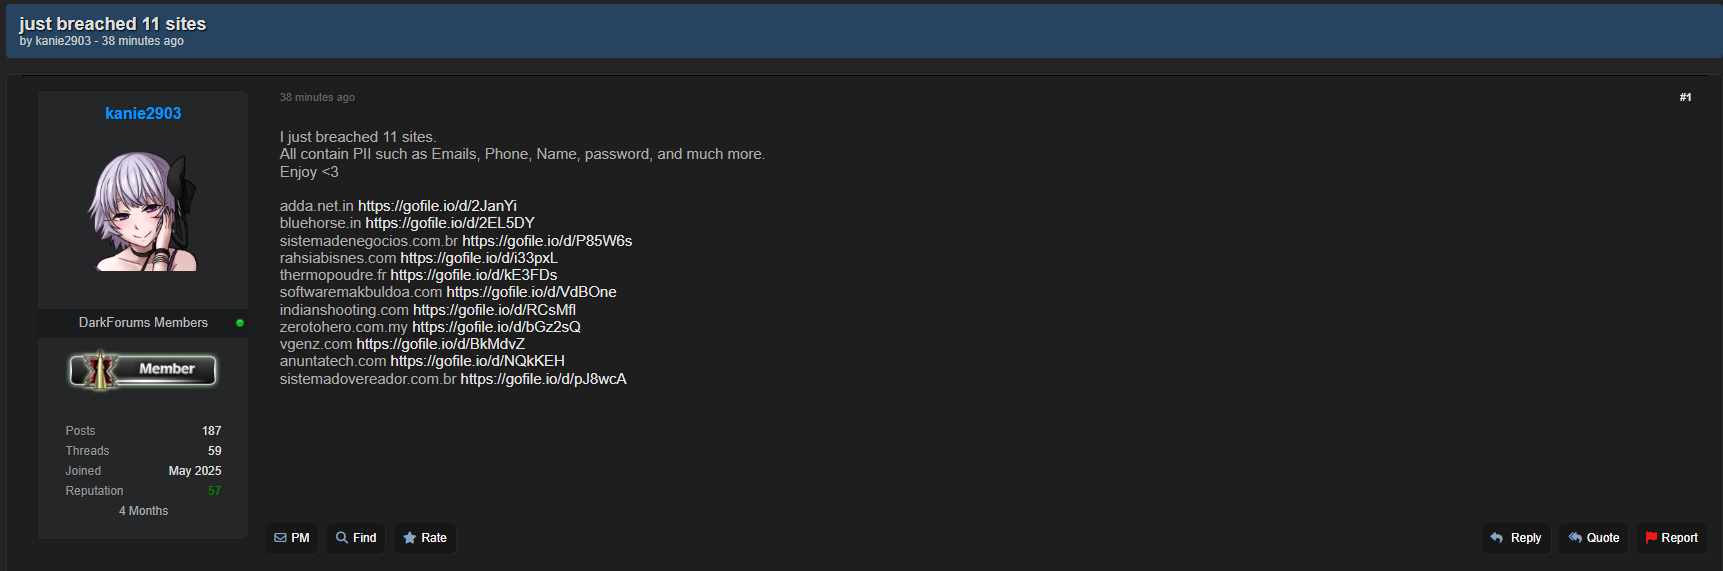Click the thread title in header
Viewport: 1723px width, 571px height.
click(x=112, y=23)
